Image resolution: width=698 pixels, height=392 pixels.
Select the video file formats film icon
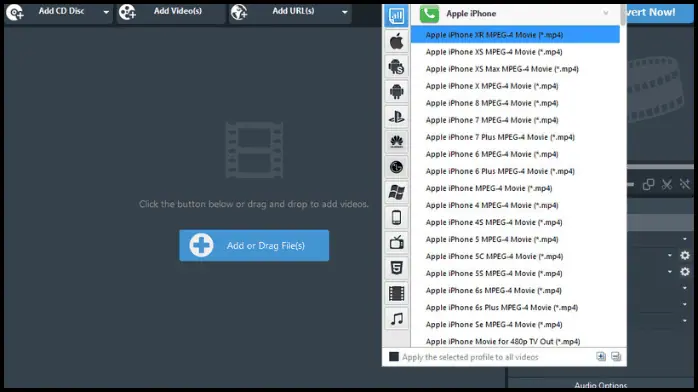coord(396,293)
